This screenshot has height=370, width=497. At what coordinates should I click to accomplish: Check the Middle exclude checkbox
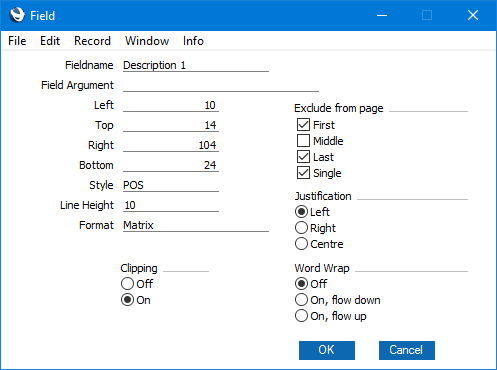pos(303,141)
